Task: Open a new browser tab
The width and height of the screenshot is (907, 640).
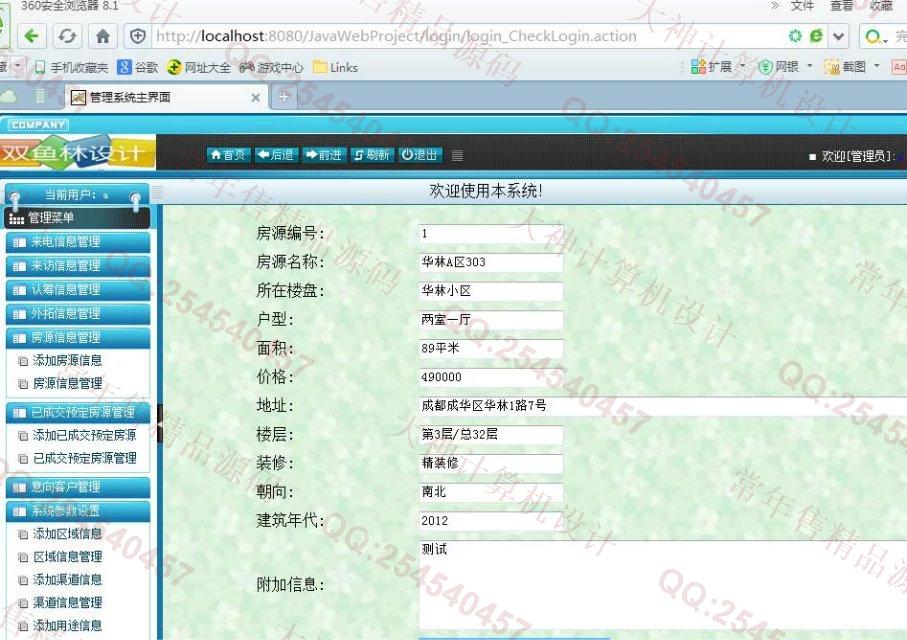Action: click(283, 97)
